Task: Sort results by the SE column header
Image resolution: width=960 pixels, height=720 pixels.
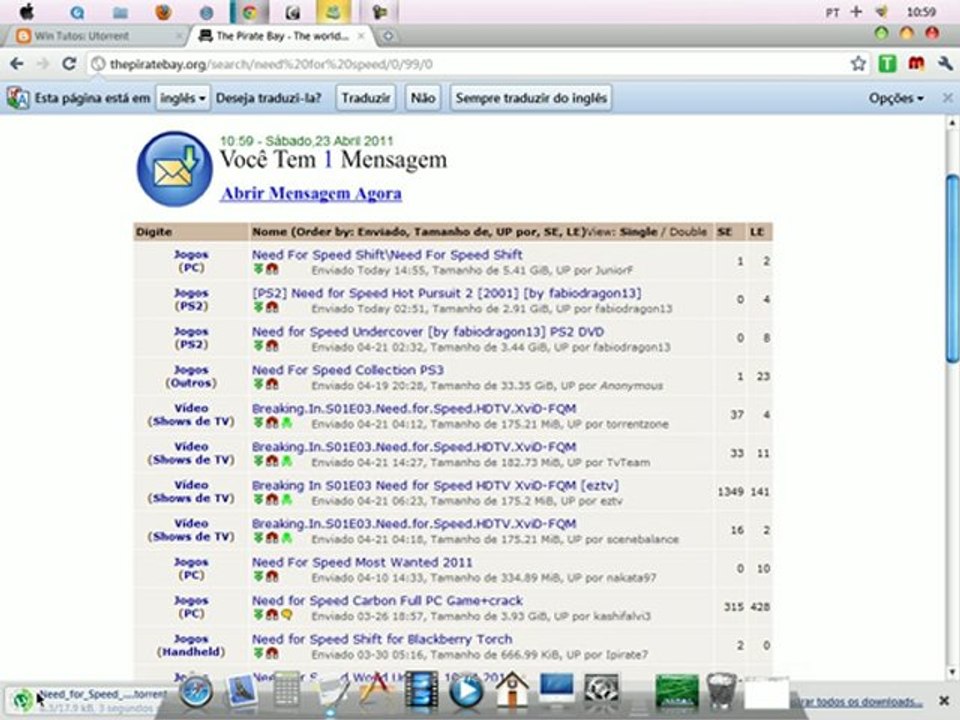Action: [x=725, y=232]
